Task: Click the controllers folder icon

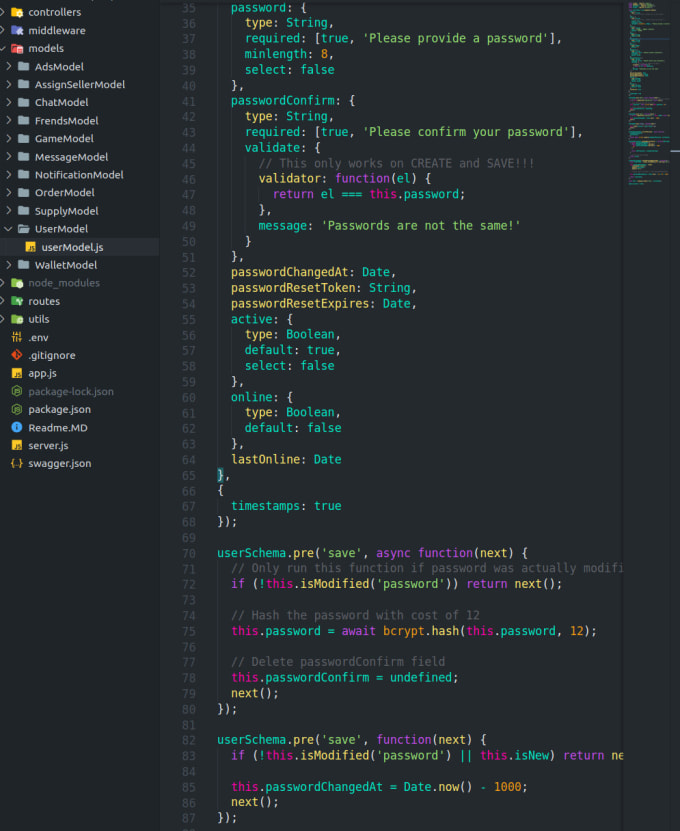Action: pos(17,12)
